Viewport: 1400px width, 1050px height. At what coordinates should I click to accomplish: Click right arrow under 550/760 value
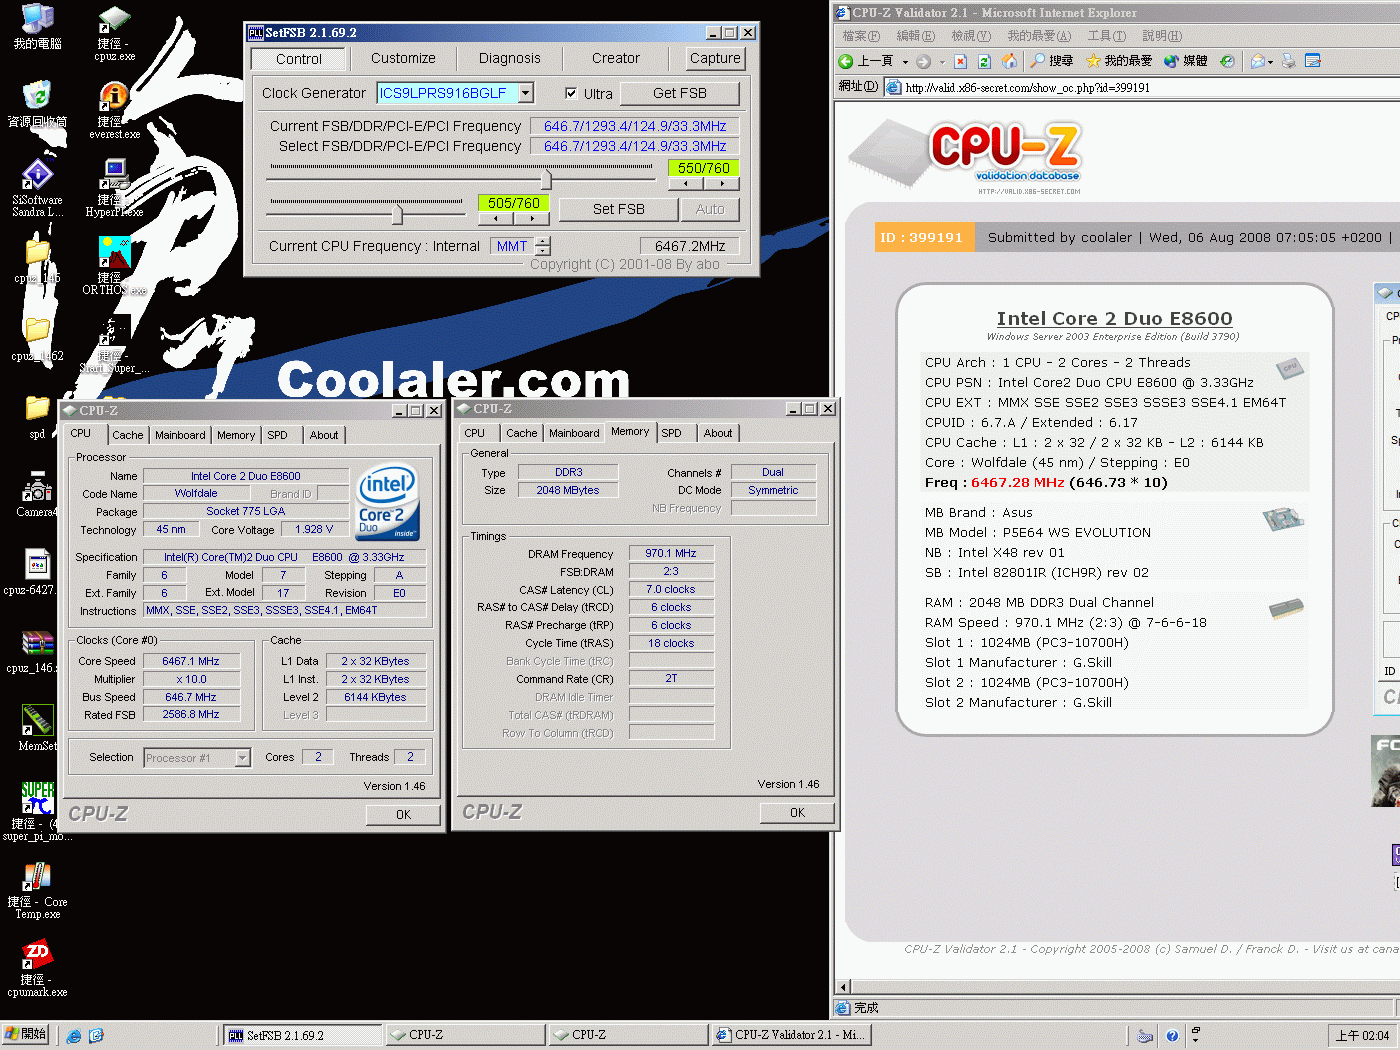pyautogui.click(x=721, y=184)
